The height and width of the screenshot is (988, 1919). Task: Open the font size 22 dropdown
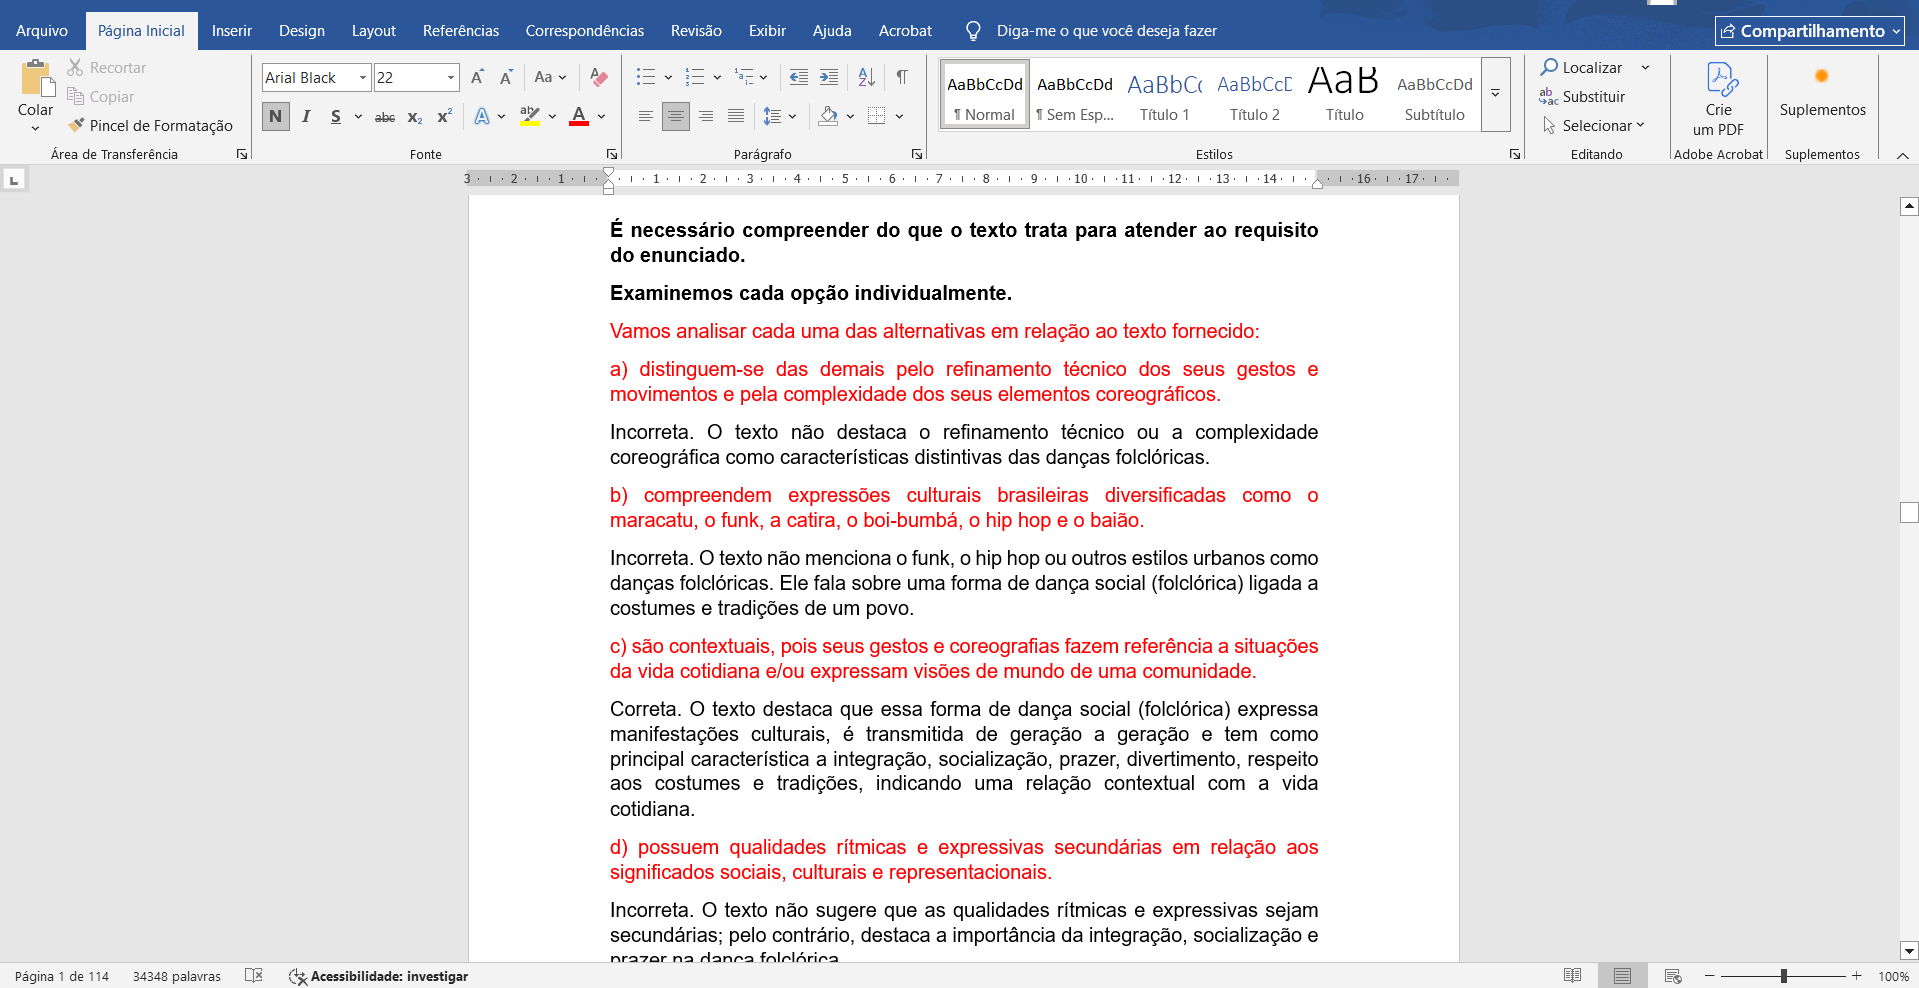pos(451,77)
